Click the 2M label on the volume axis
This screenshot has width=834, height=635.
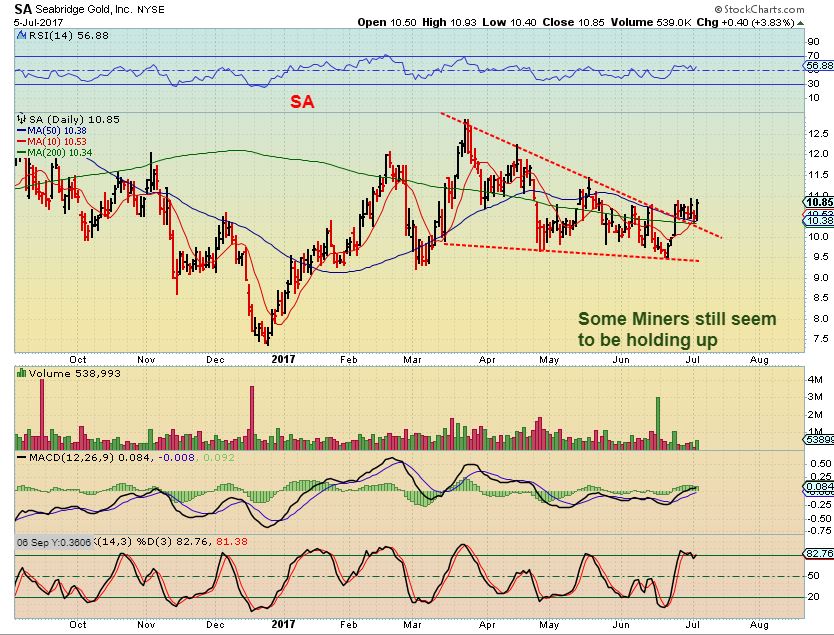pyautogui.click(x=815, y=415)
